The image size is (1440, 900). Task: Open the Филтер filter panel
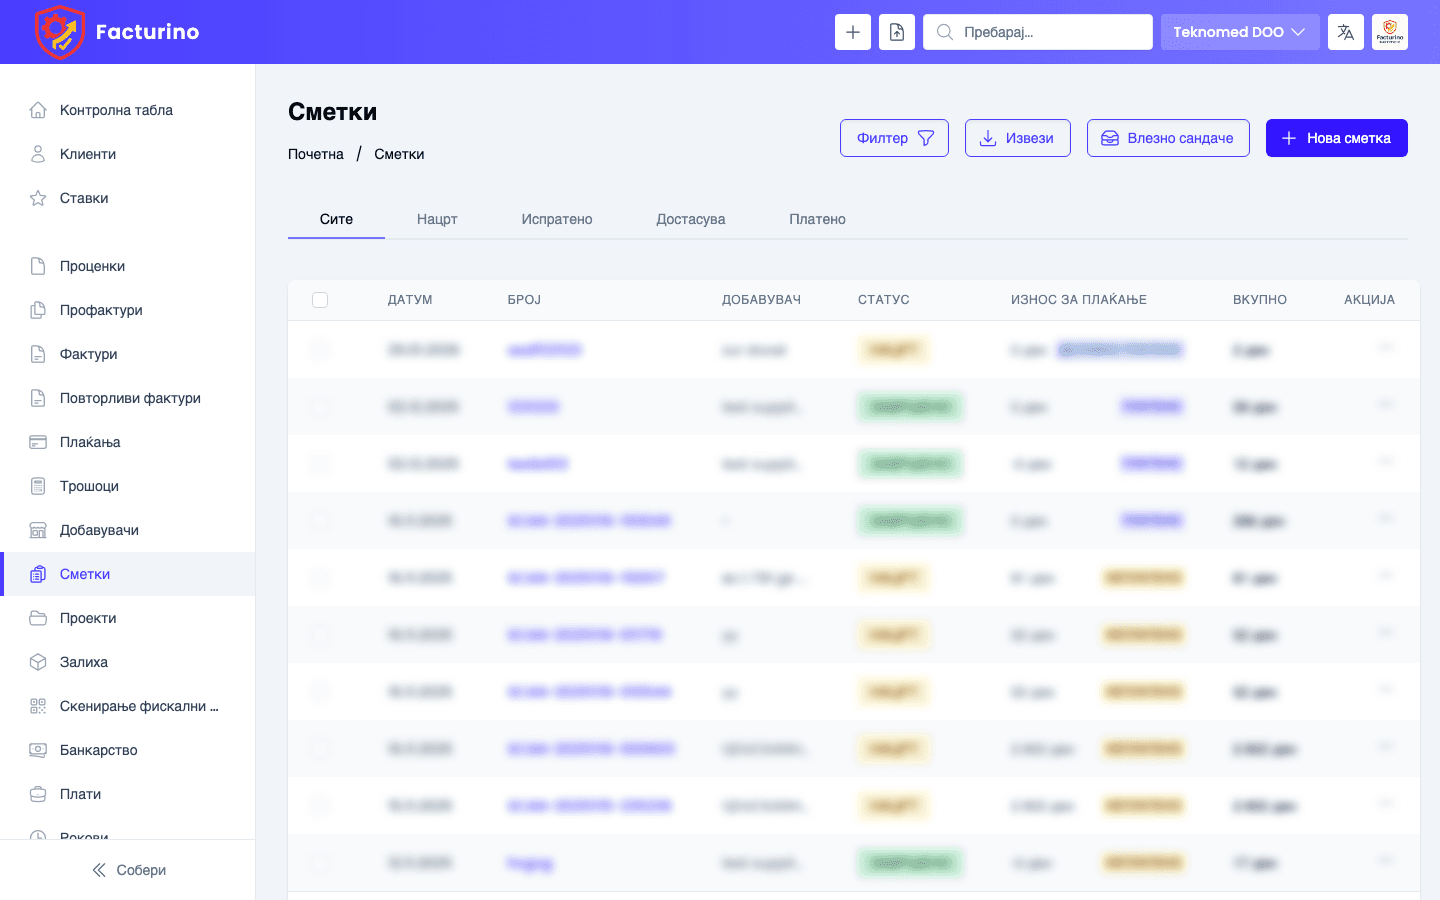tap(894, 138)
